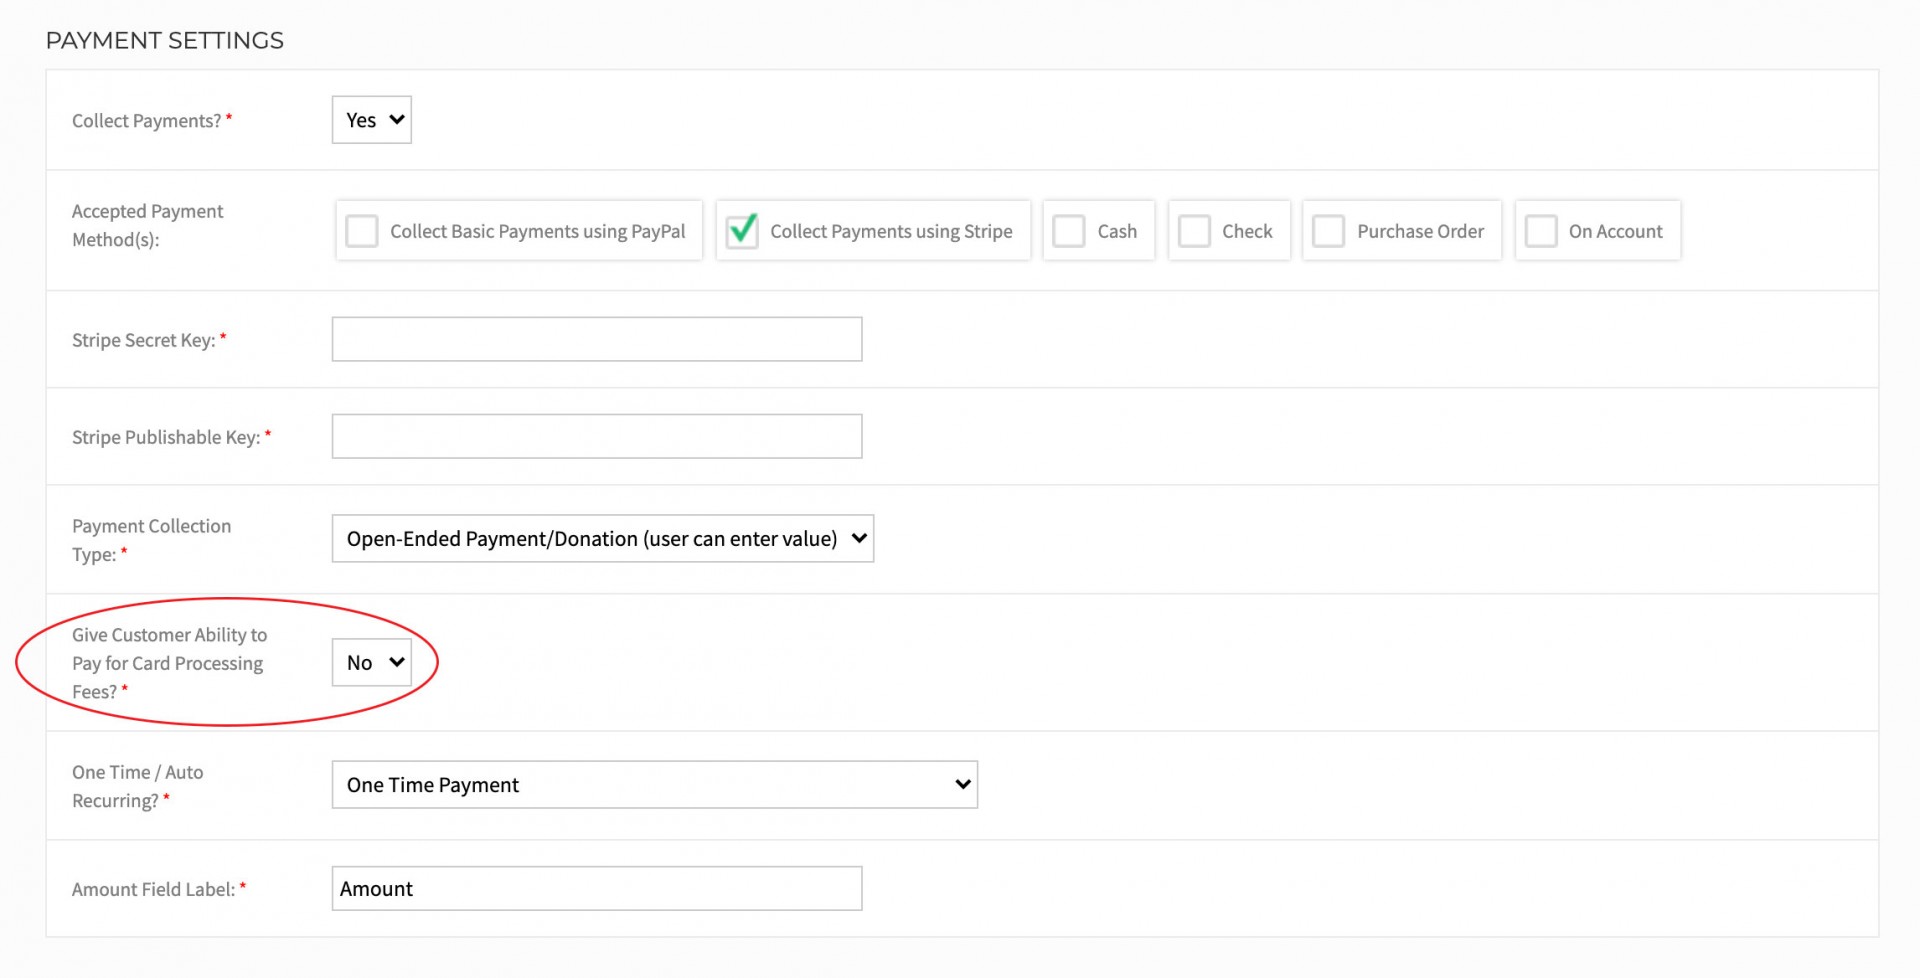Enable the Check payment option
The height and width of the screenshot is (978, 1920).
1194,230
